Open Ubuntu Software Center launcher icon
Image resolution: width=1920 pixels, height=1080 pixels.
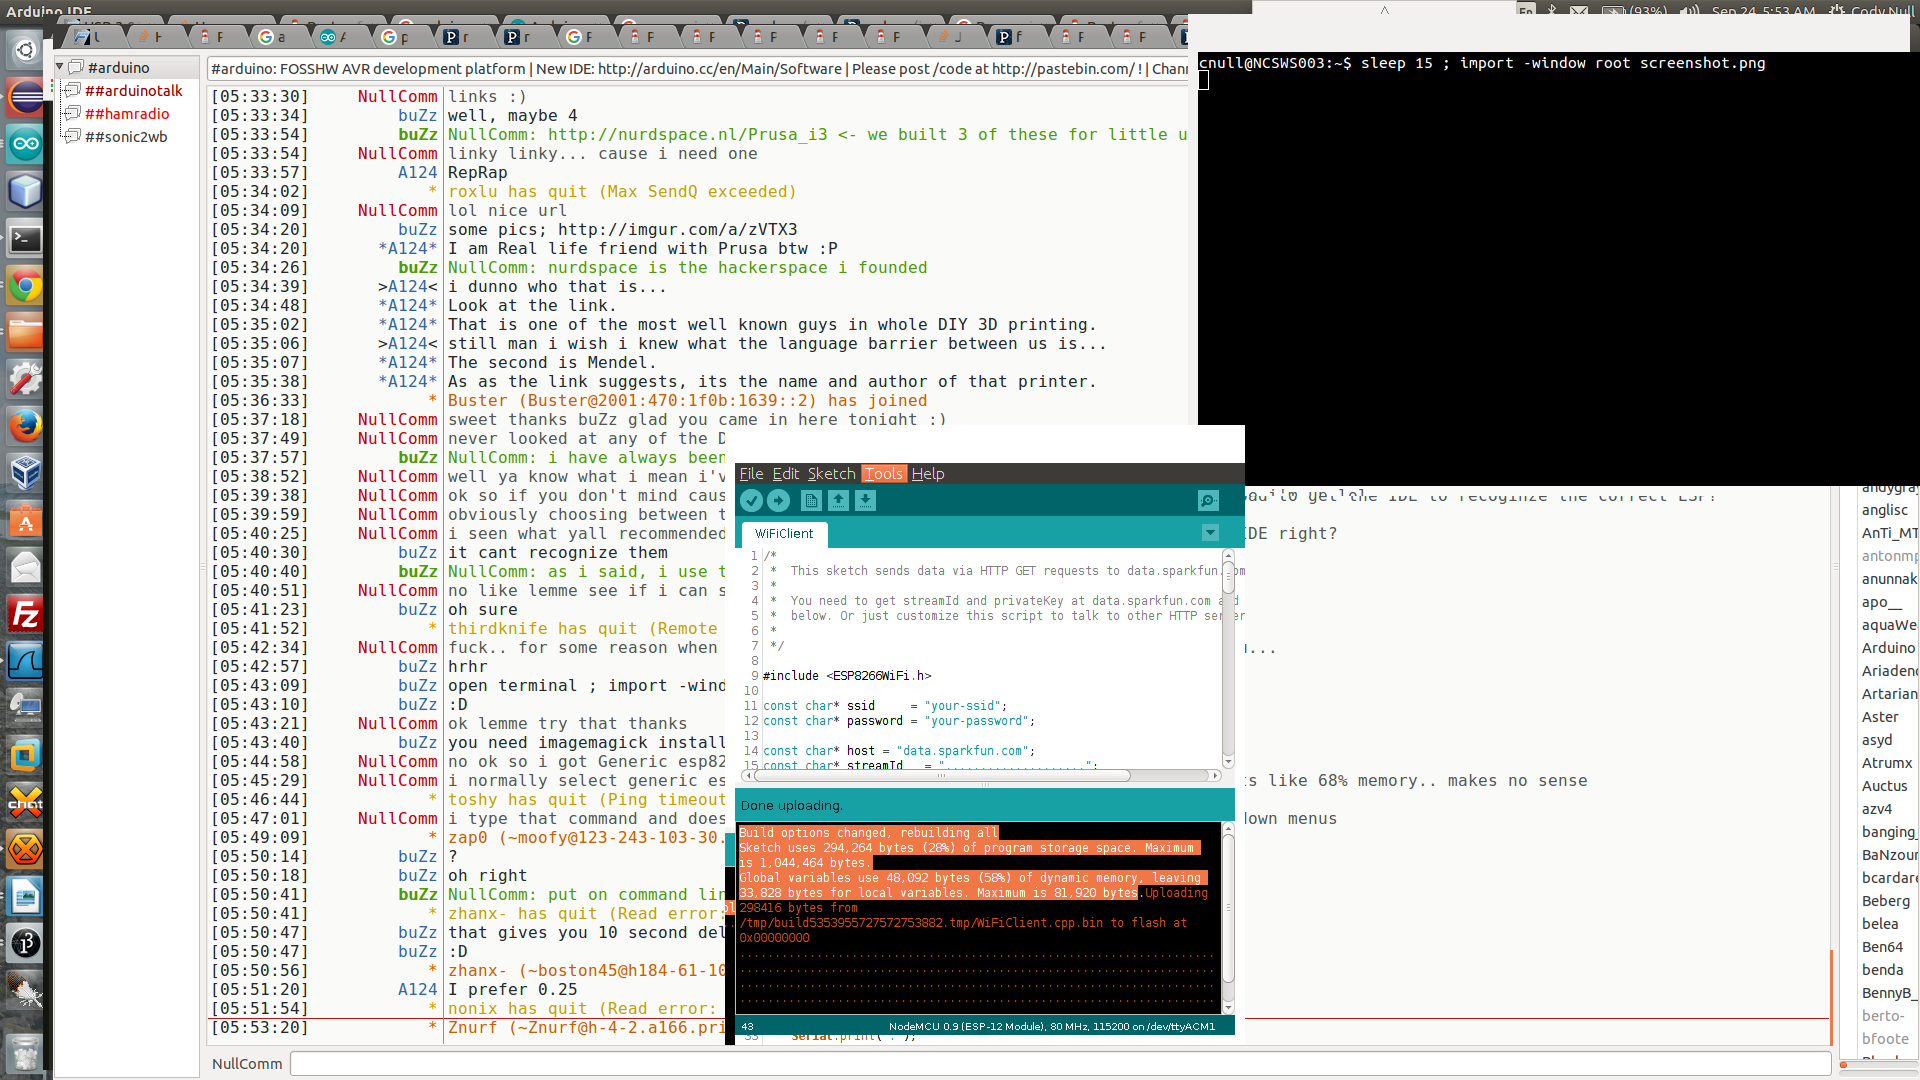pos(25,521)
